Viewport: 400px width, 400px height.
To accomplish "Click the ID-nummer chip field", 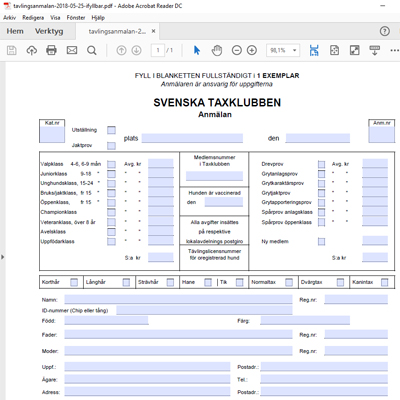I will 204,310.
